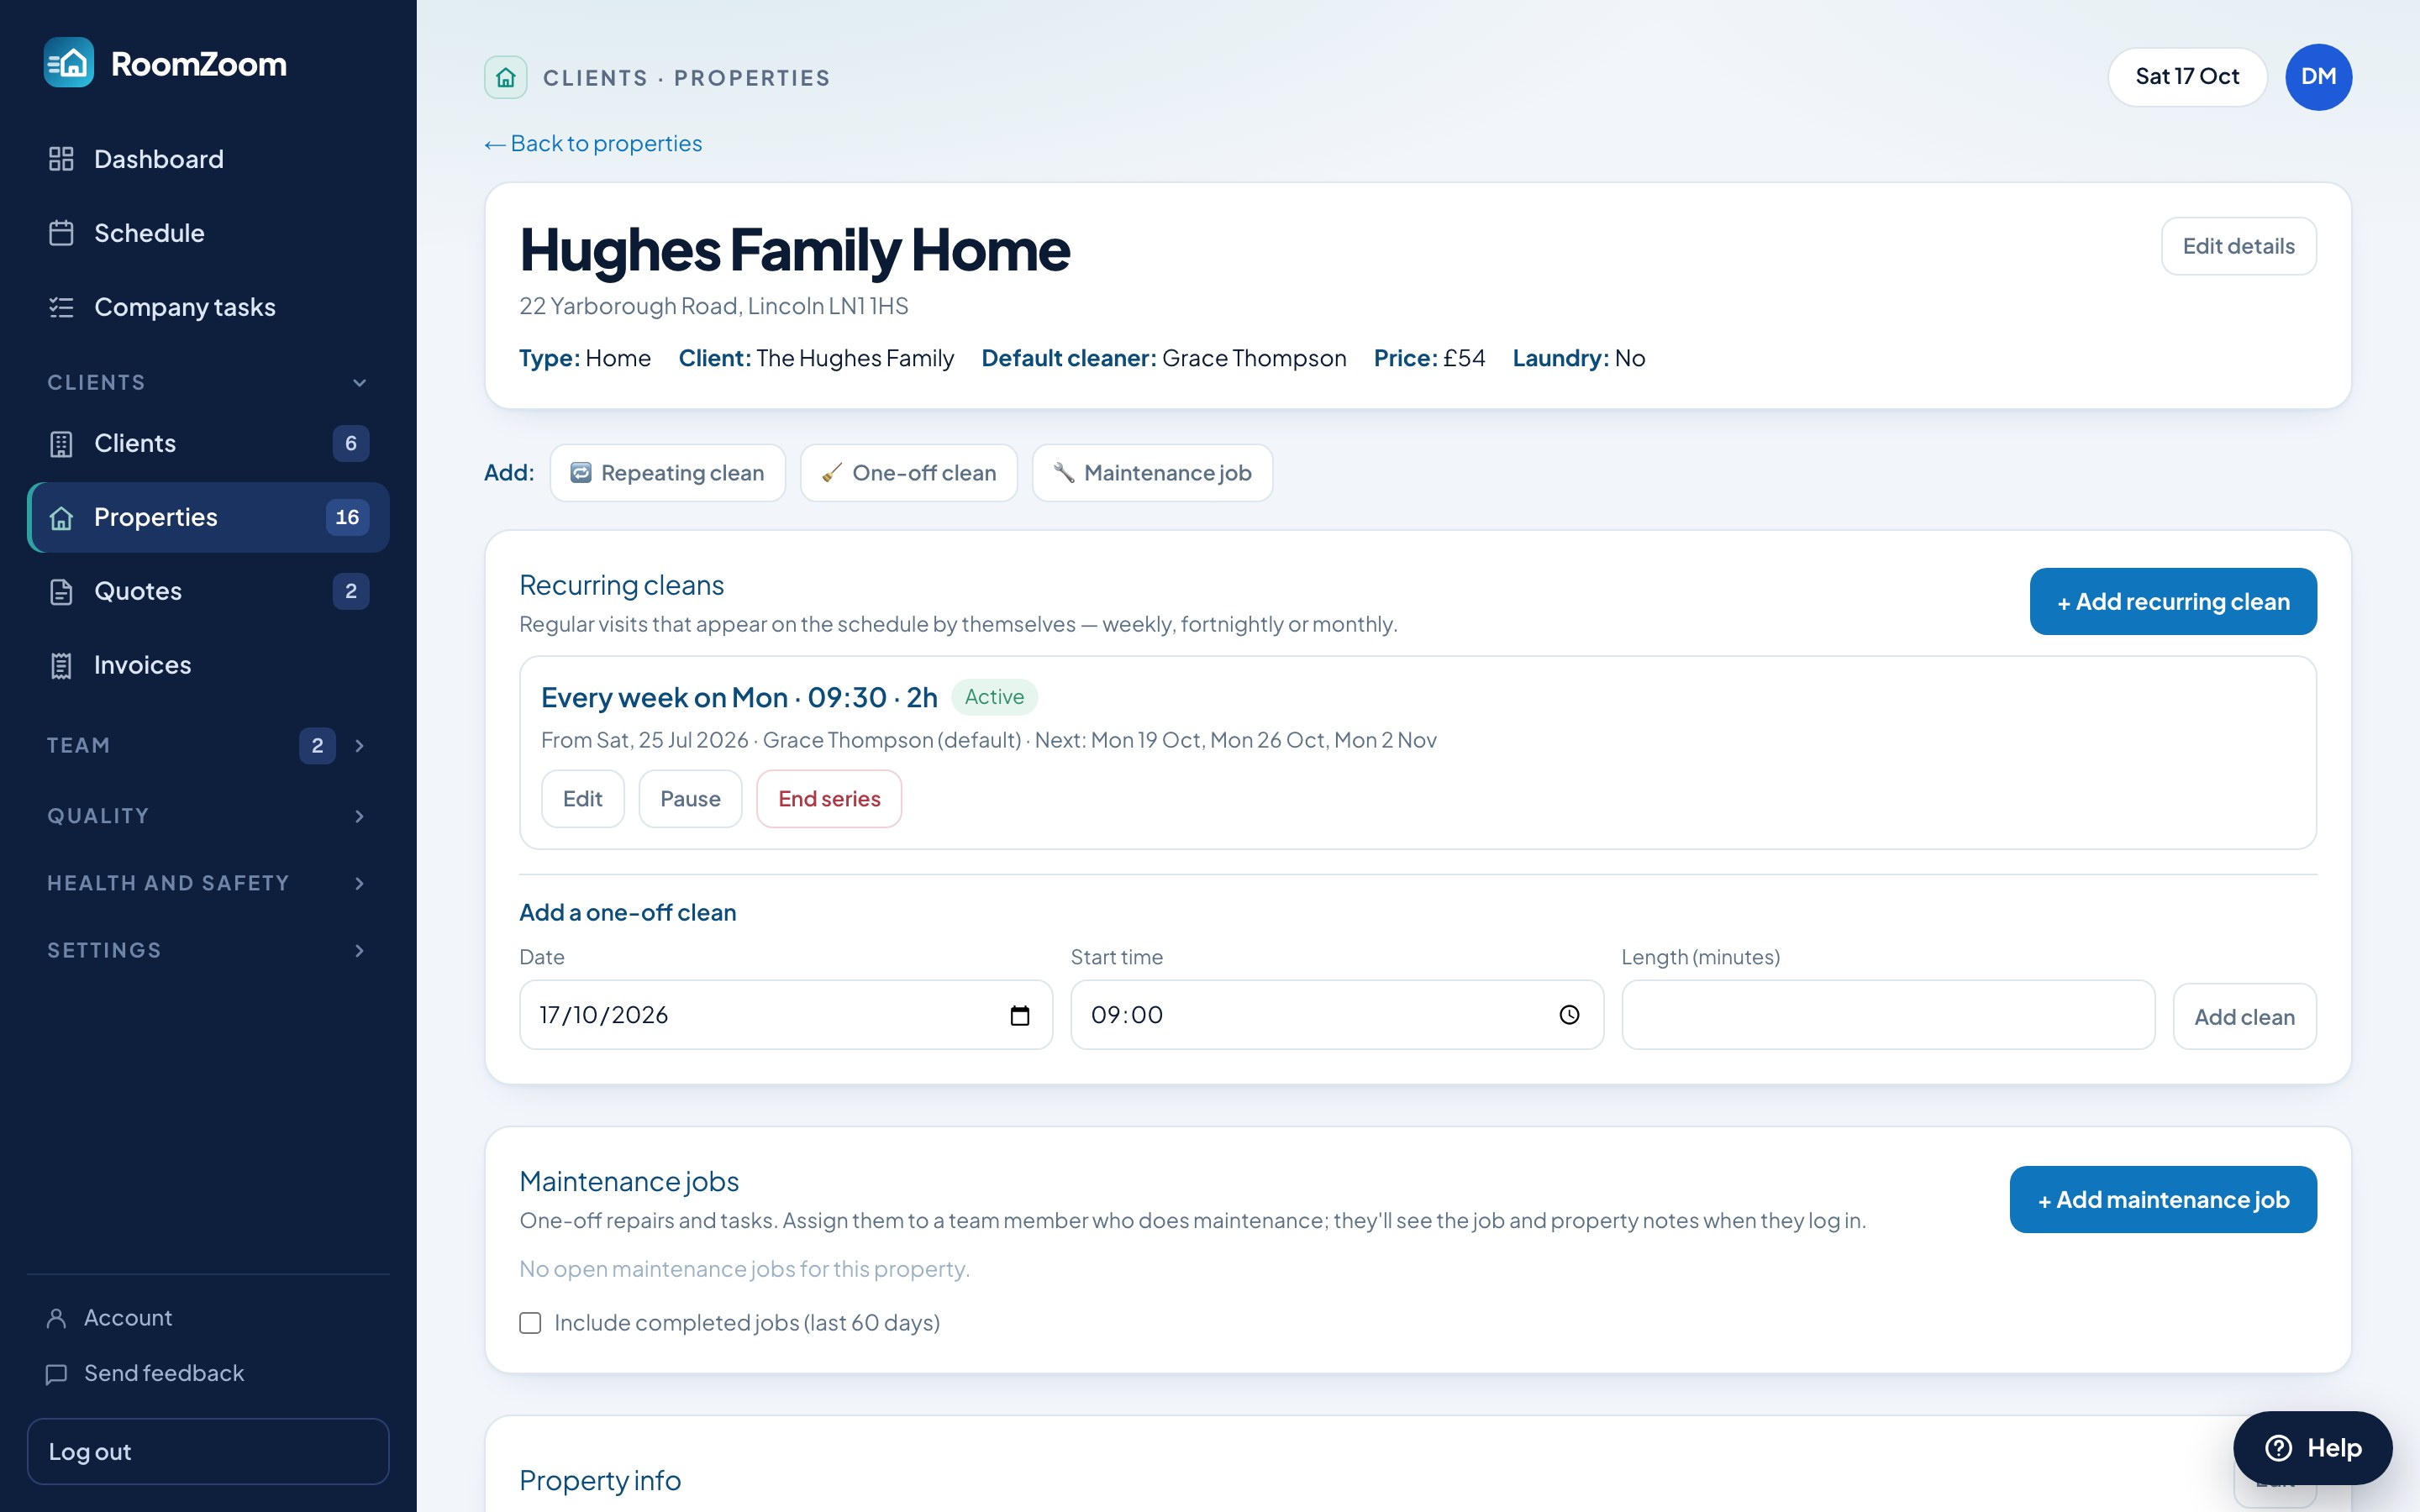Image resolution: width=2420 pixels, height=1512 pixels.
Task: Click the Active status badge
Action: tap(994, 697)
